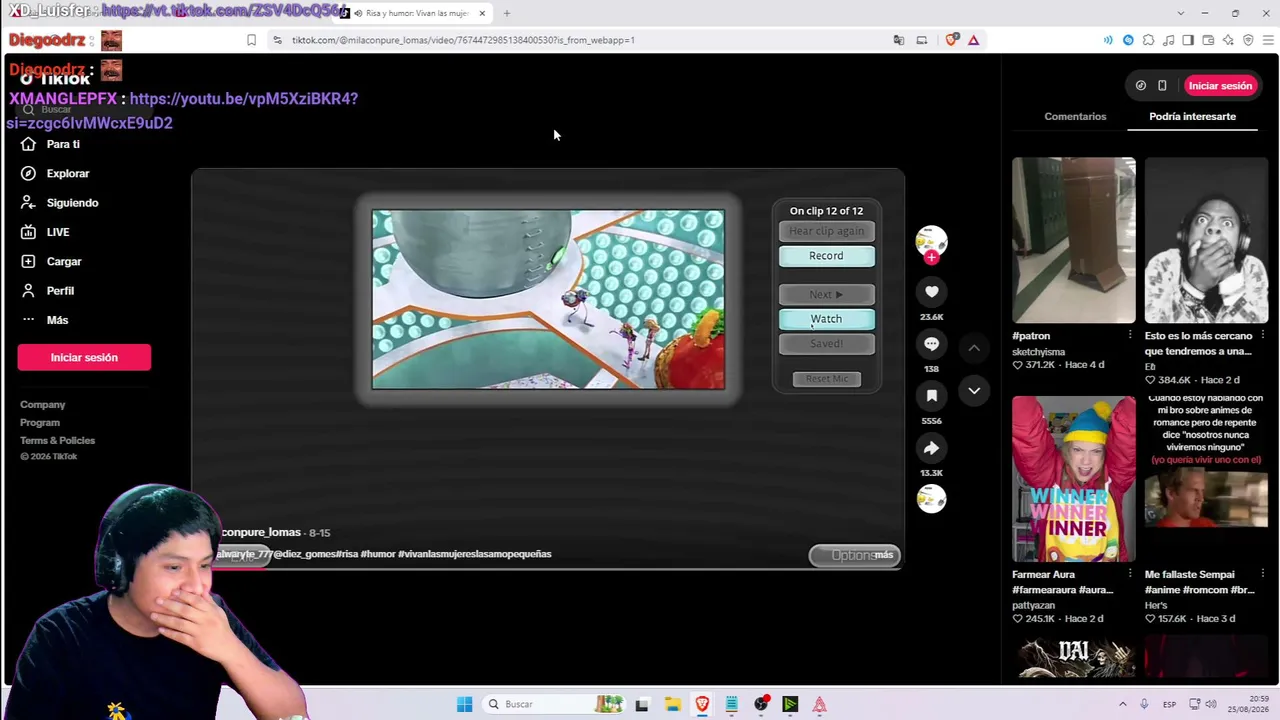Open the Brave Wallet icon
This screenshot has width=1280, height=720.
click(1208, 40)
